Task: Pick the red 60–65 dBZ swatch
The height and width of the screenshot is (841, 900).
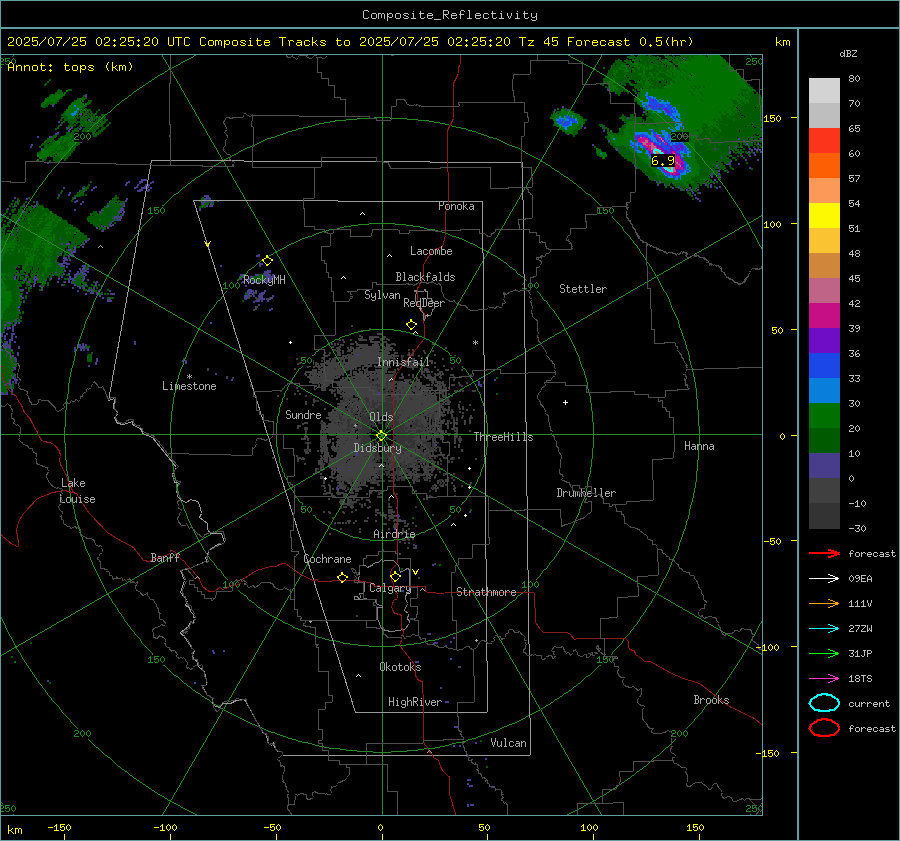Action: 824,140
